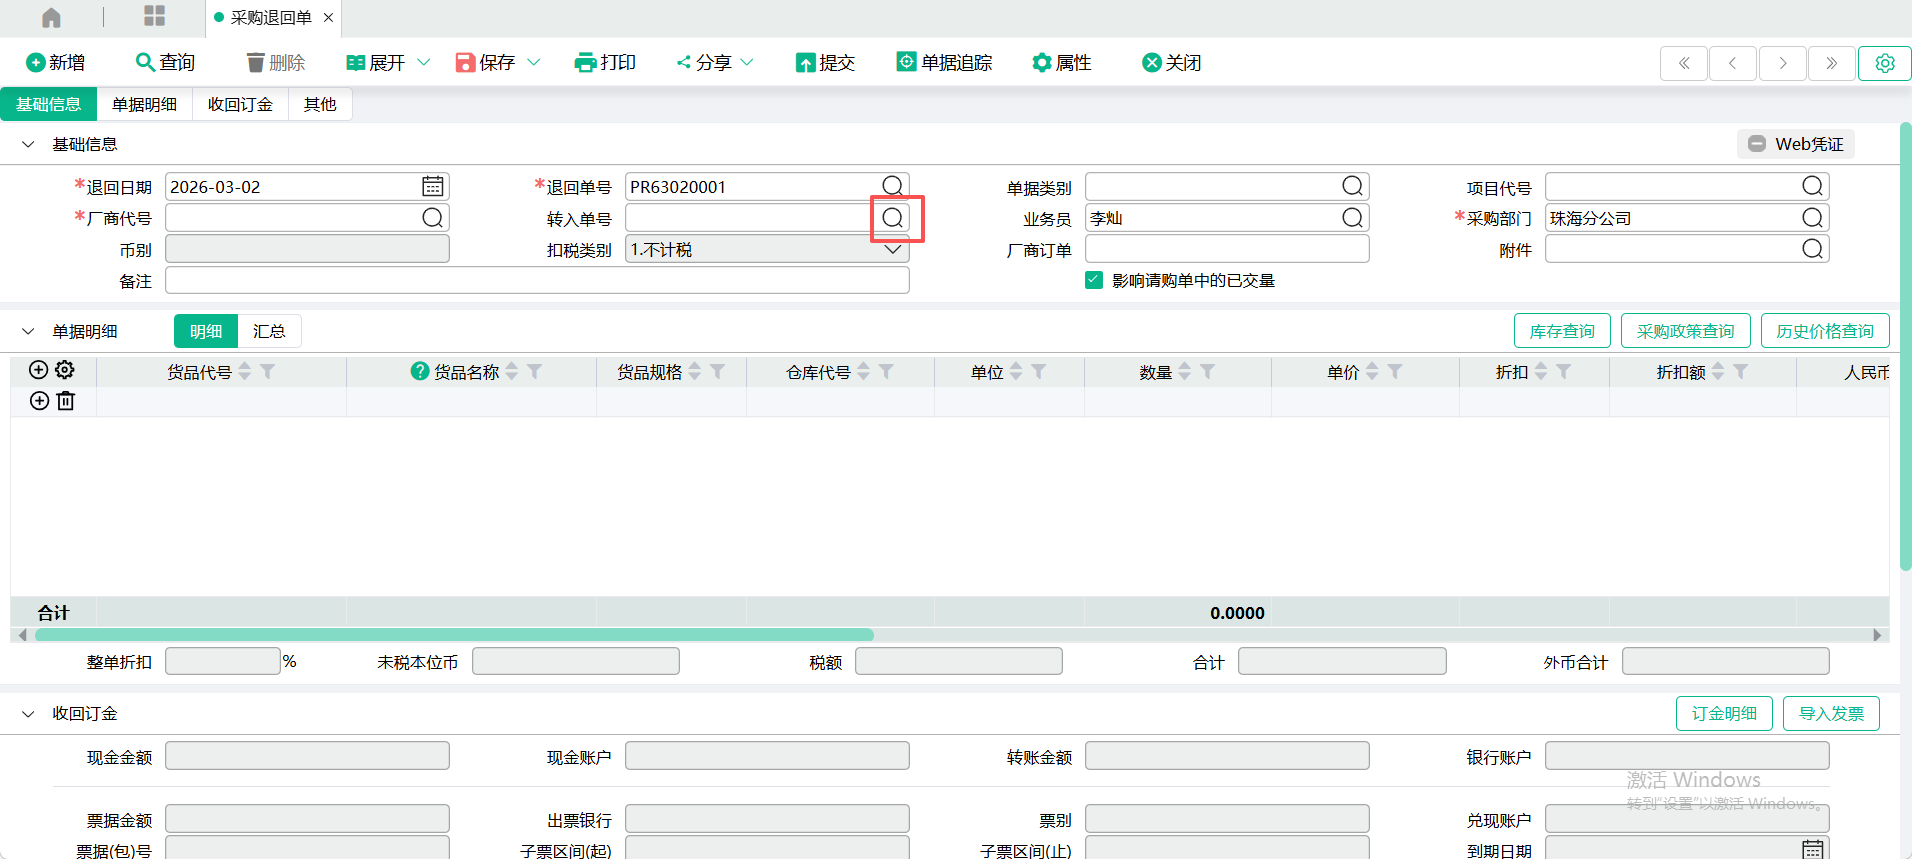Expand the 保存 dropdown arrow
This screenshot has height=859, width=1912.
[x=534, y=62]
